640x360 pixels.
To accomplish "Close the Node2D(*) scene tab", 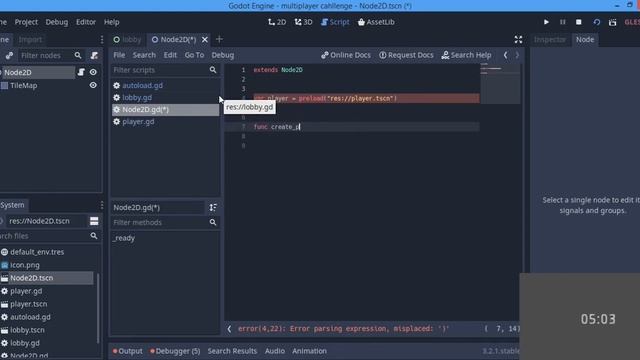I will (x=204, y=40).
